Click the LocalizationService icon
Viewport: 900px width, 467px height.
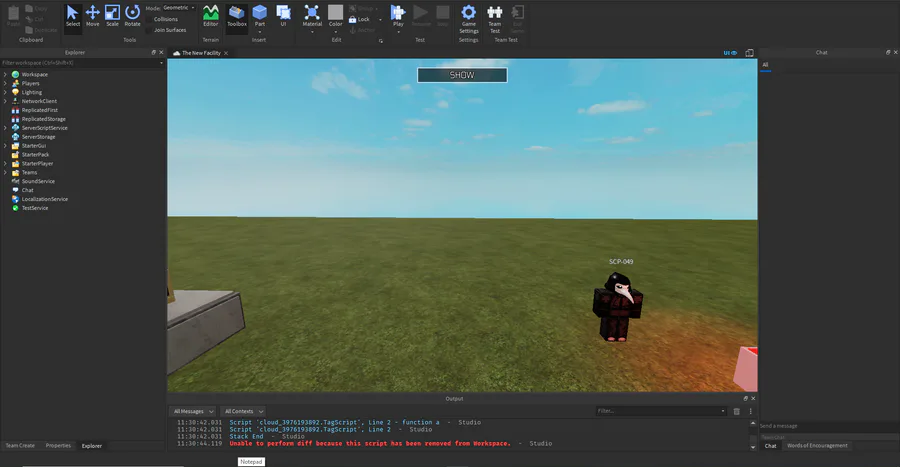[15, 199]
